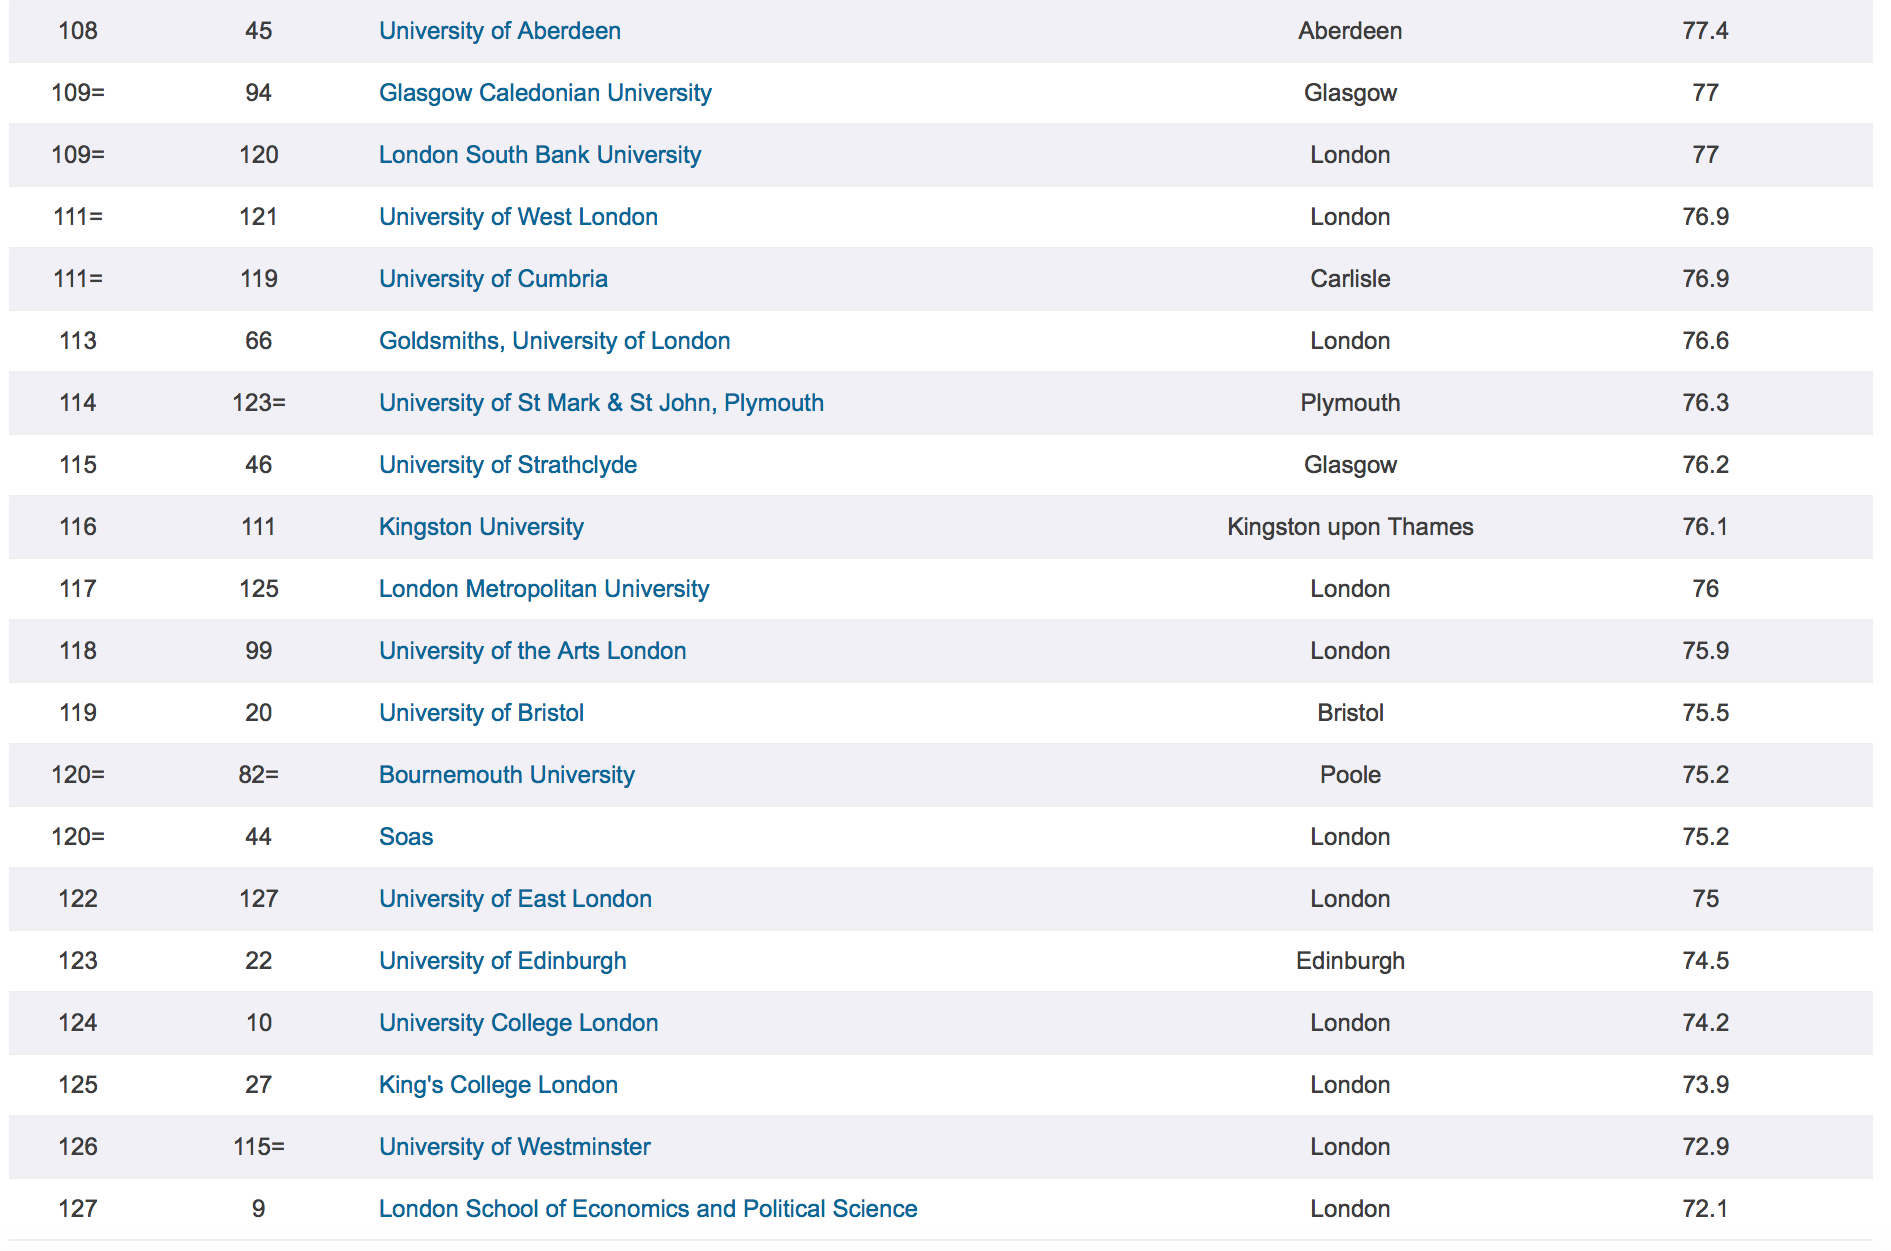
Task: Open Kingston University link
Action: click(481, 527)
